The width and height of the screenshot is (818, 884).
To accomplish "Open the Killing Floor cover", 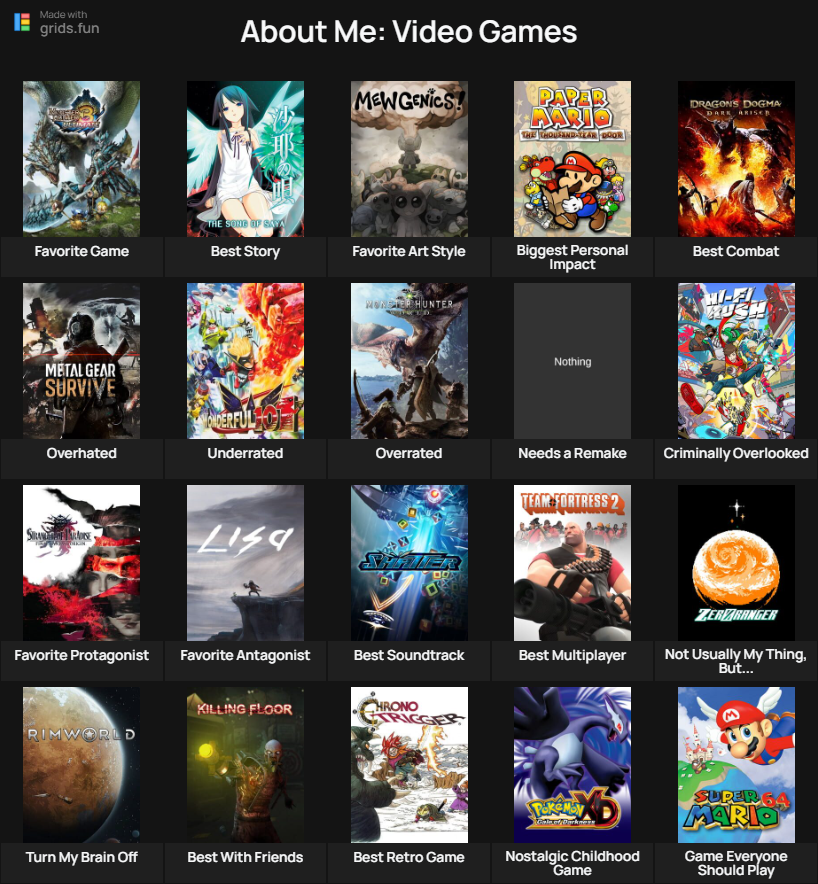I will pyautogui.click(x=245, y=764).
